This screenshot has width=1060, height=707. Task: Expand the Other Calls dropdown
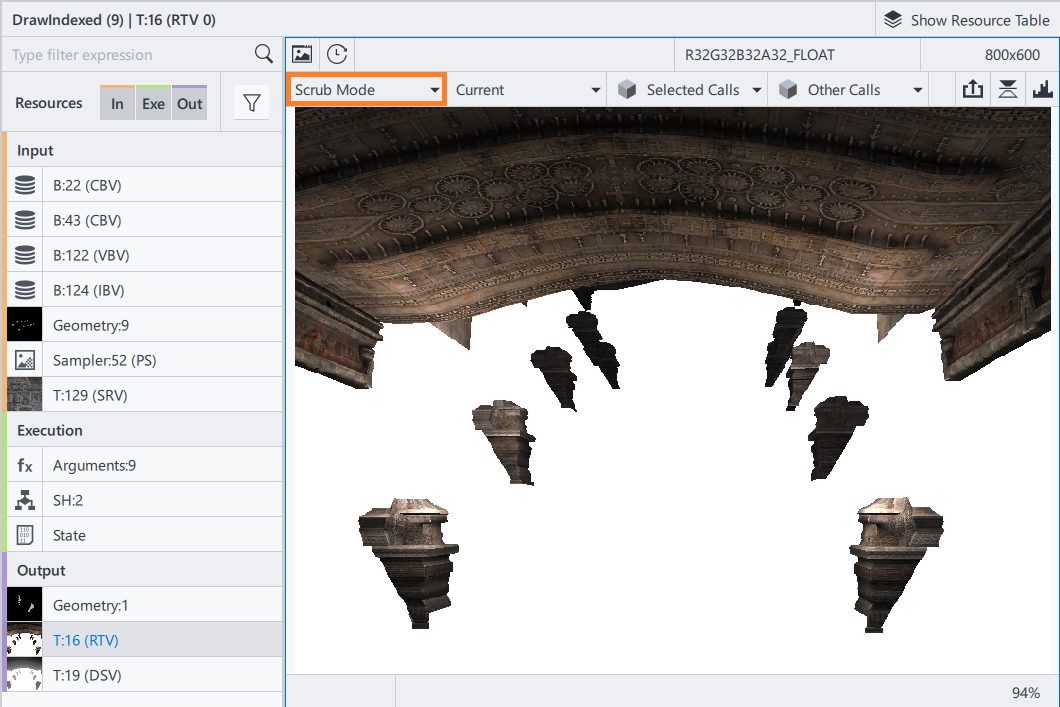pyautogui.click(x=850, y=90)
